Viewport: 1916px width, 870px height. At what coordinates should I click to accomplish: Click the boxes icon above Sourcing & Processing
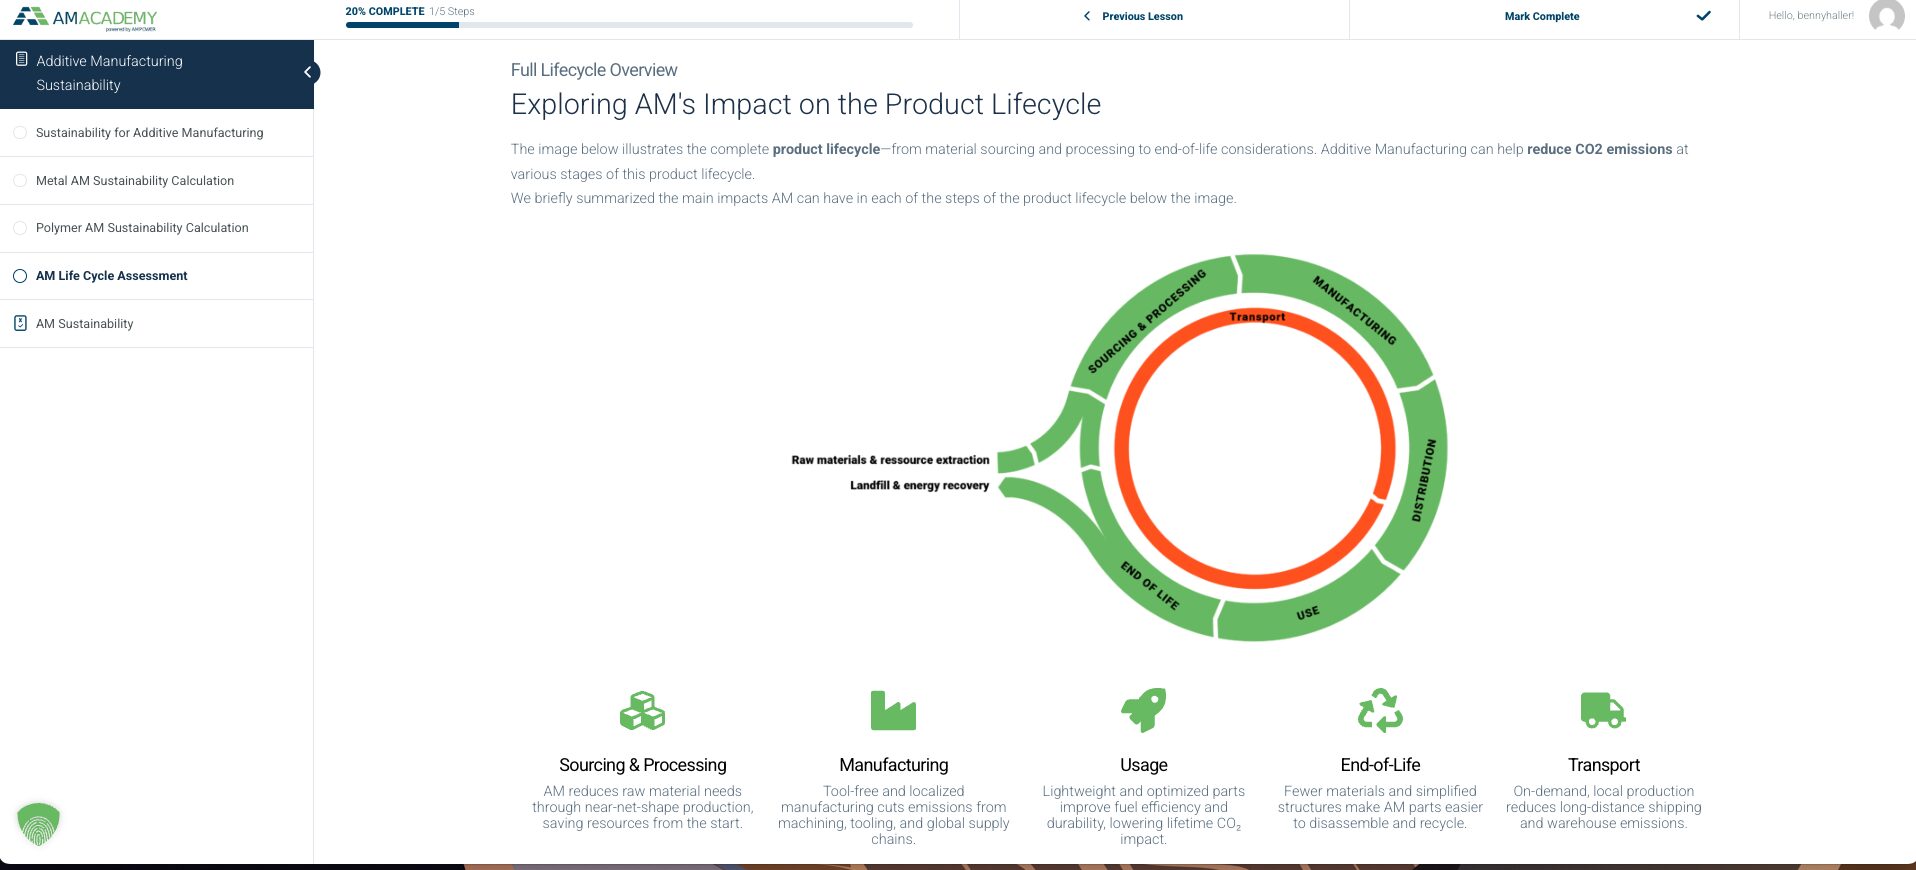[642, 711]
